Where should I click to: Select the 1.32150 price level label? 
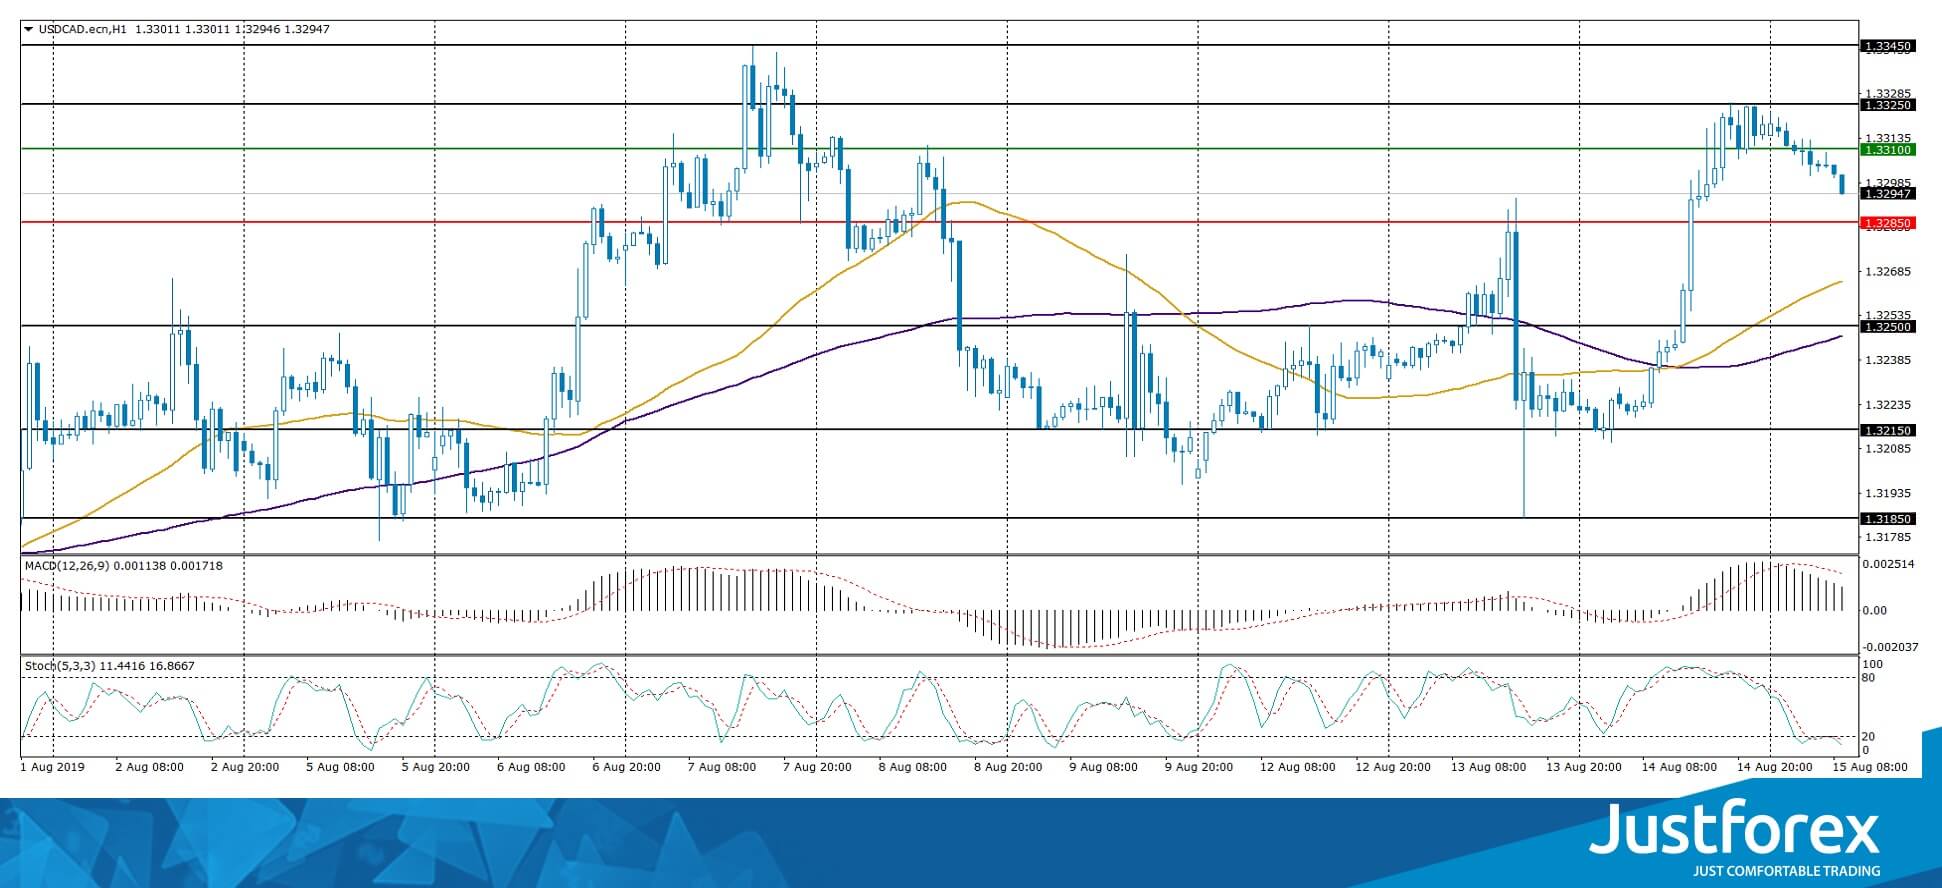1887,431
